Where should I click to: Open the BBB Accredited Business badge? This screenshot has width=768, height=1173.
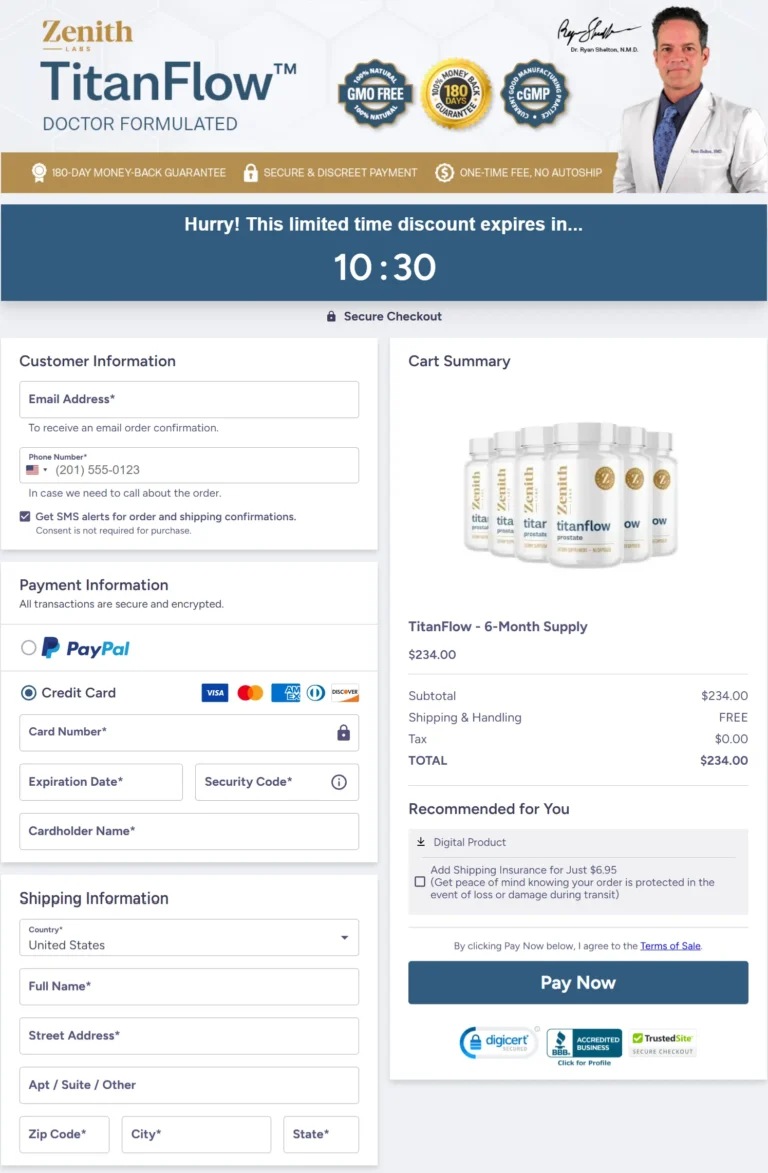584,1044
